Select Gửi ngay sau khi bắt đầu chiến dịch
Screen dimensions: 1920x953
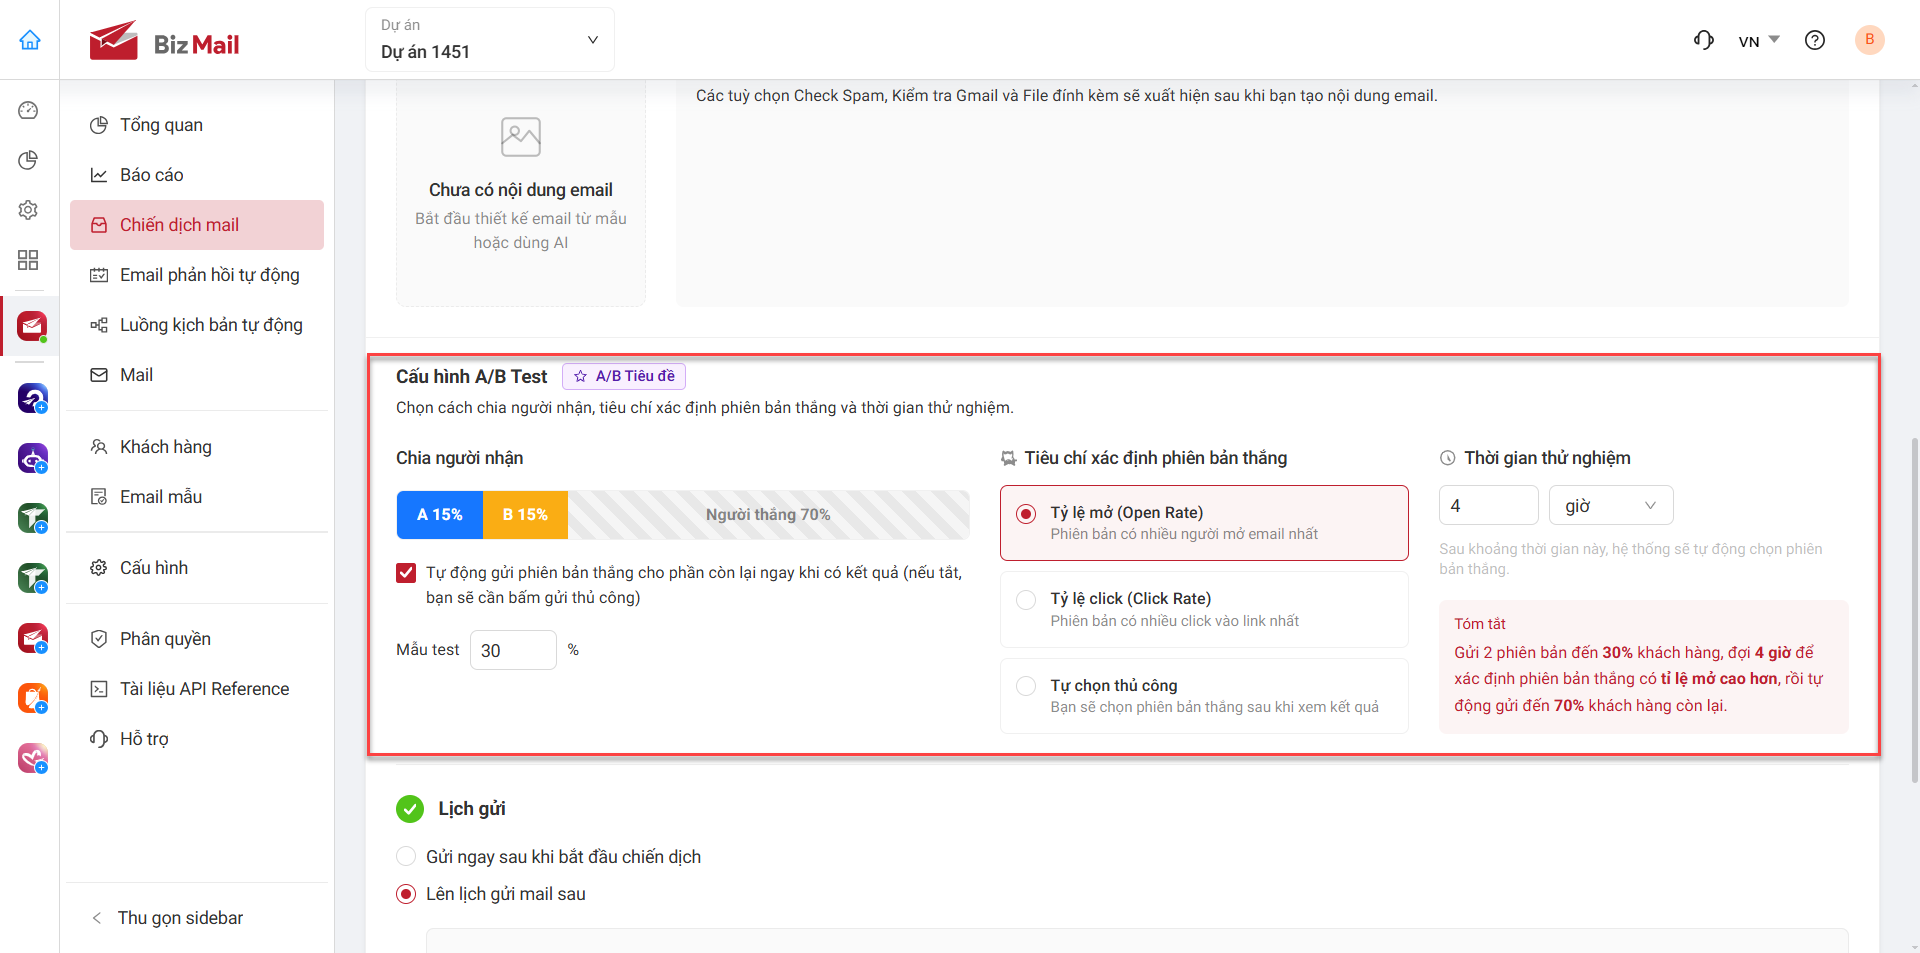coord(406,857)
